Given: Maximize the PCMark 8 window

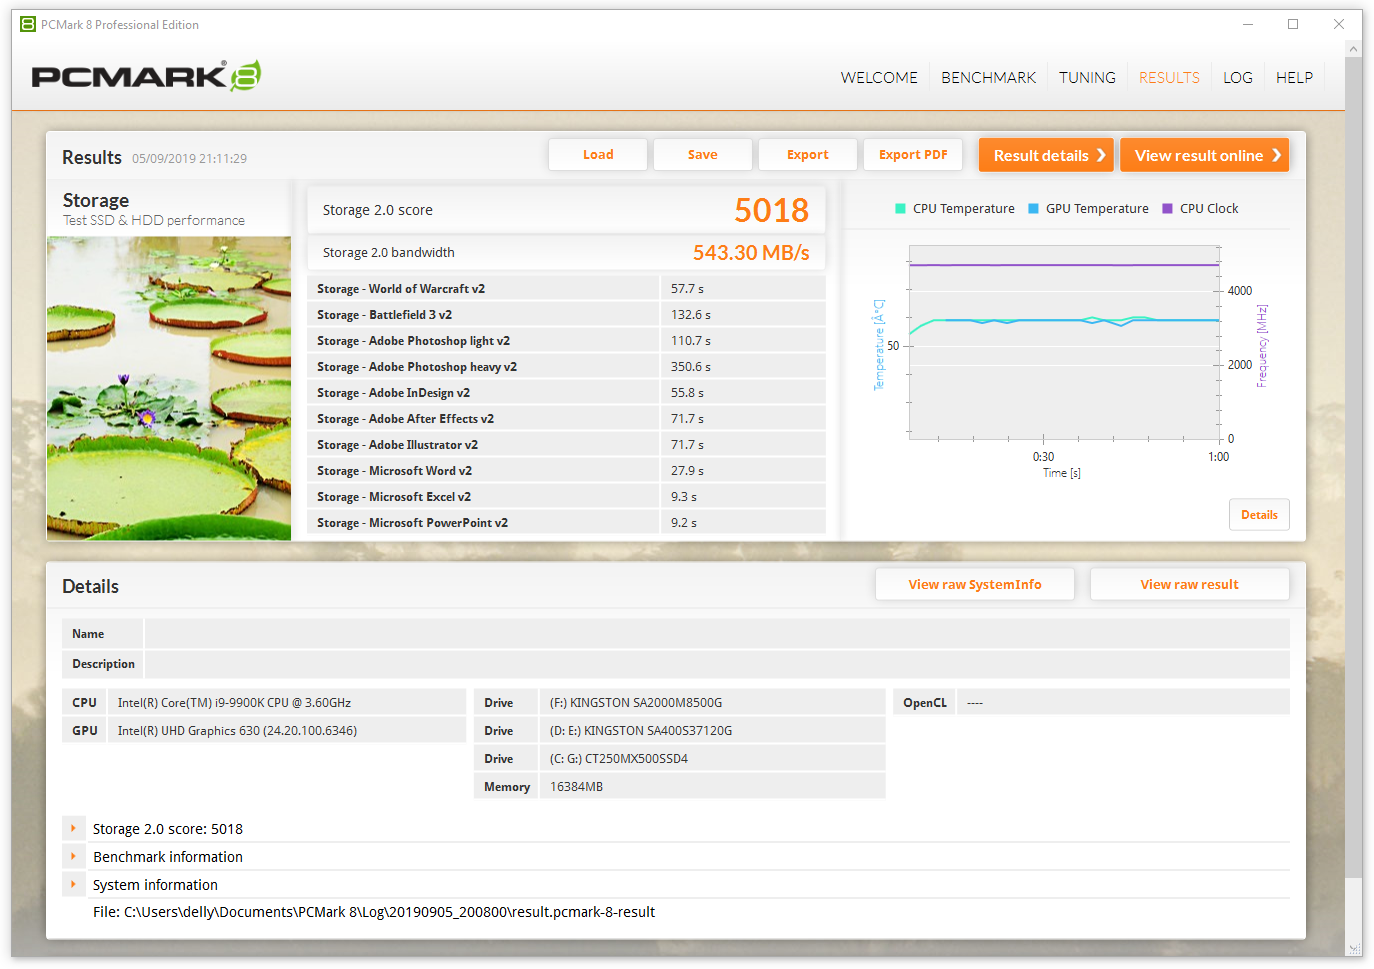Looking at the screenshot, I should click(x=1293, y=24).
